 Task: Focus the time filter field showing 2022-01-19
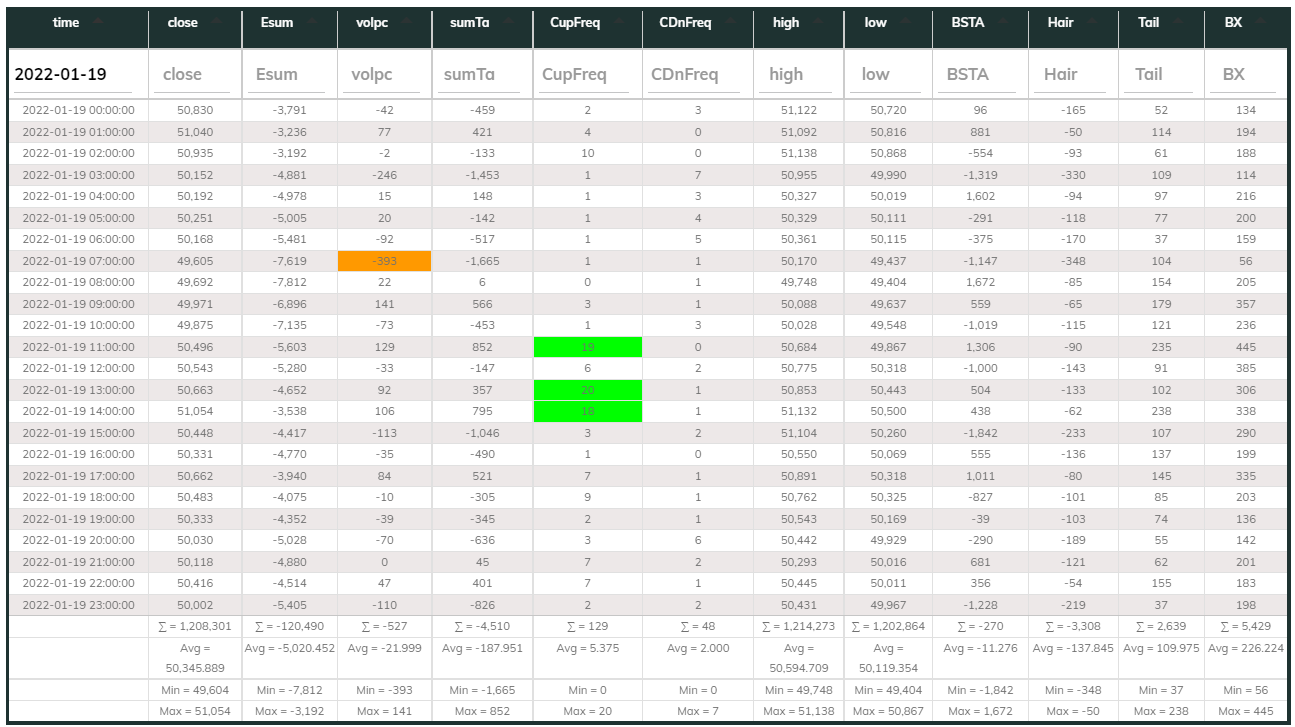click(x=73, y=75)
